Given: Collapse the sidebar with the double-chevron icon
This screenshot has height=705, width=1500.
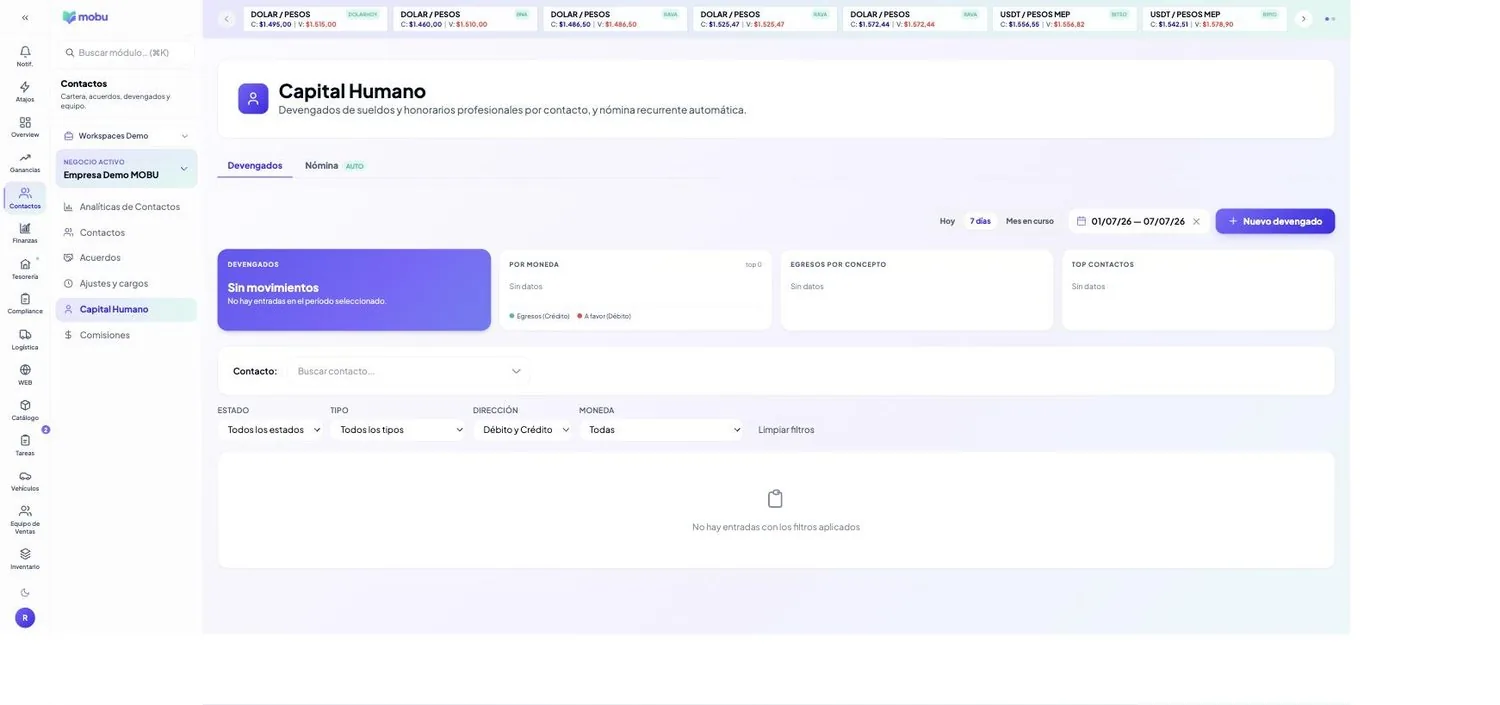Looking at the screenshot, I should (x=25, y=17).
